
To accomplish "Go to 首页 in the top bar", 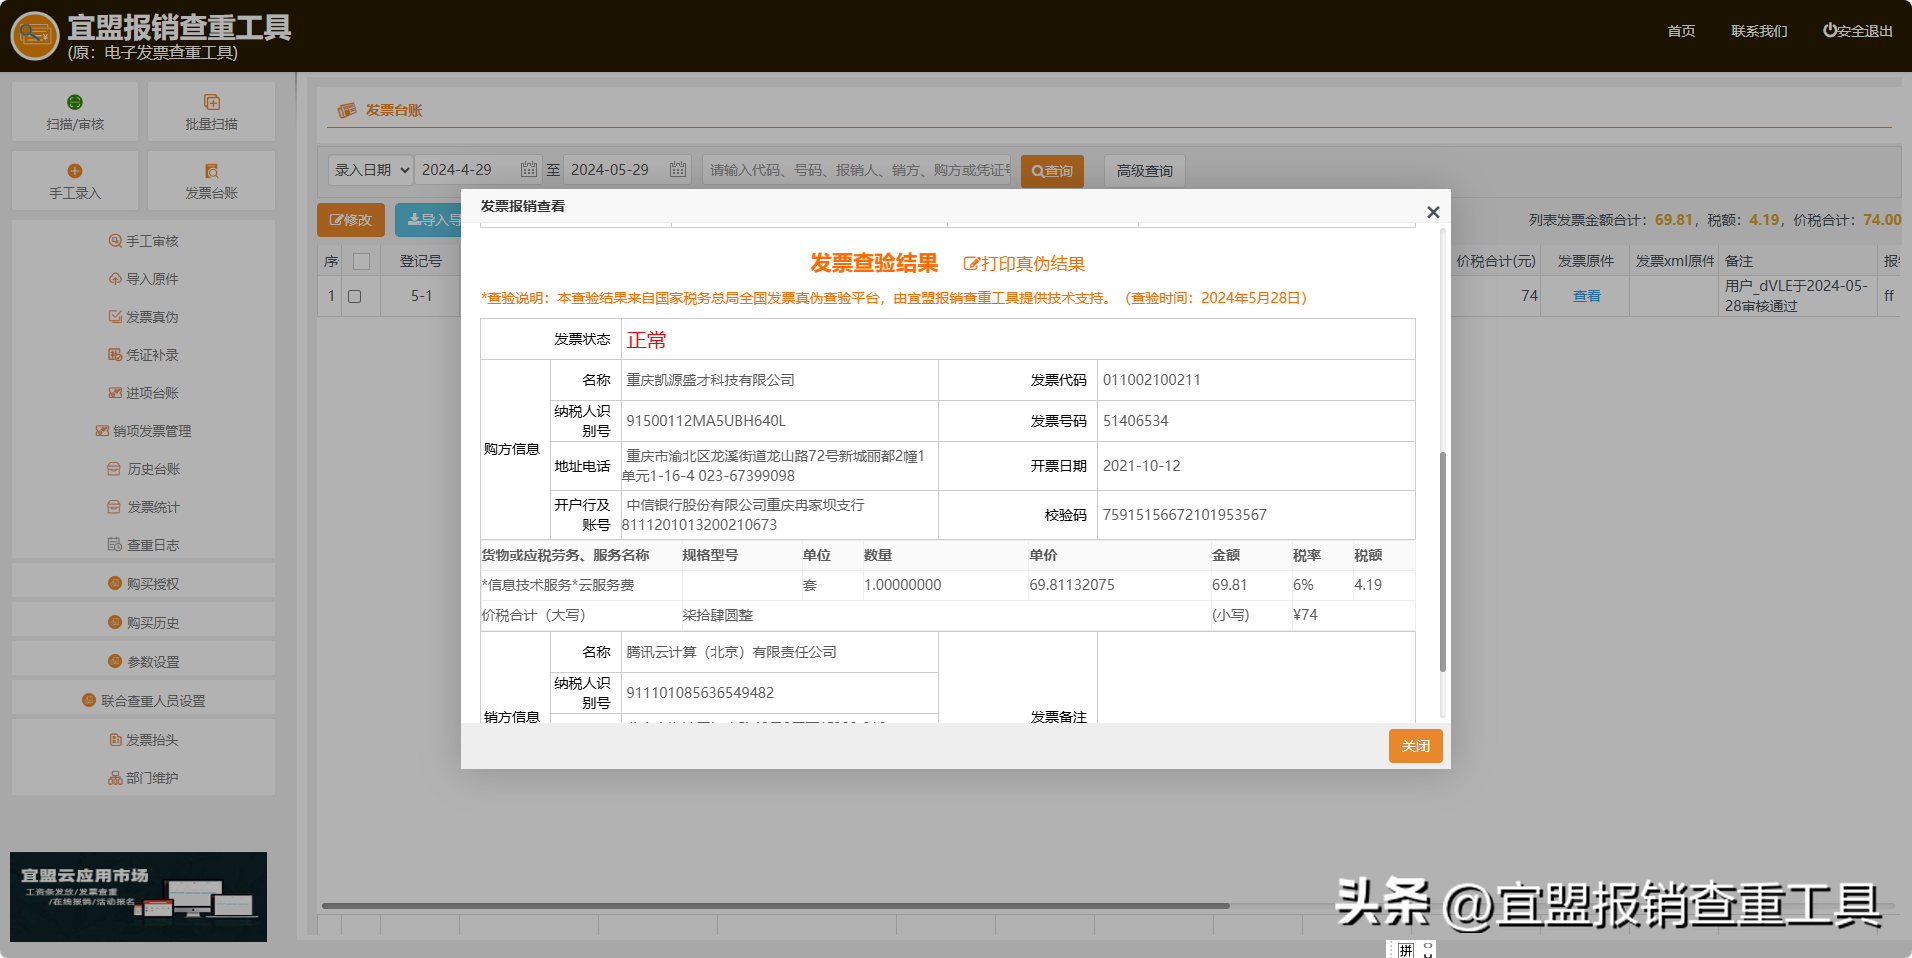I will pyautogui.click(x=1681, y=31).
